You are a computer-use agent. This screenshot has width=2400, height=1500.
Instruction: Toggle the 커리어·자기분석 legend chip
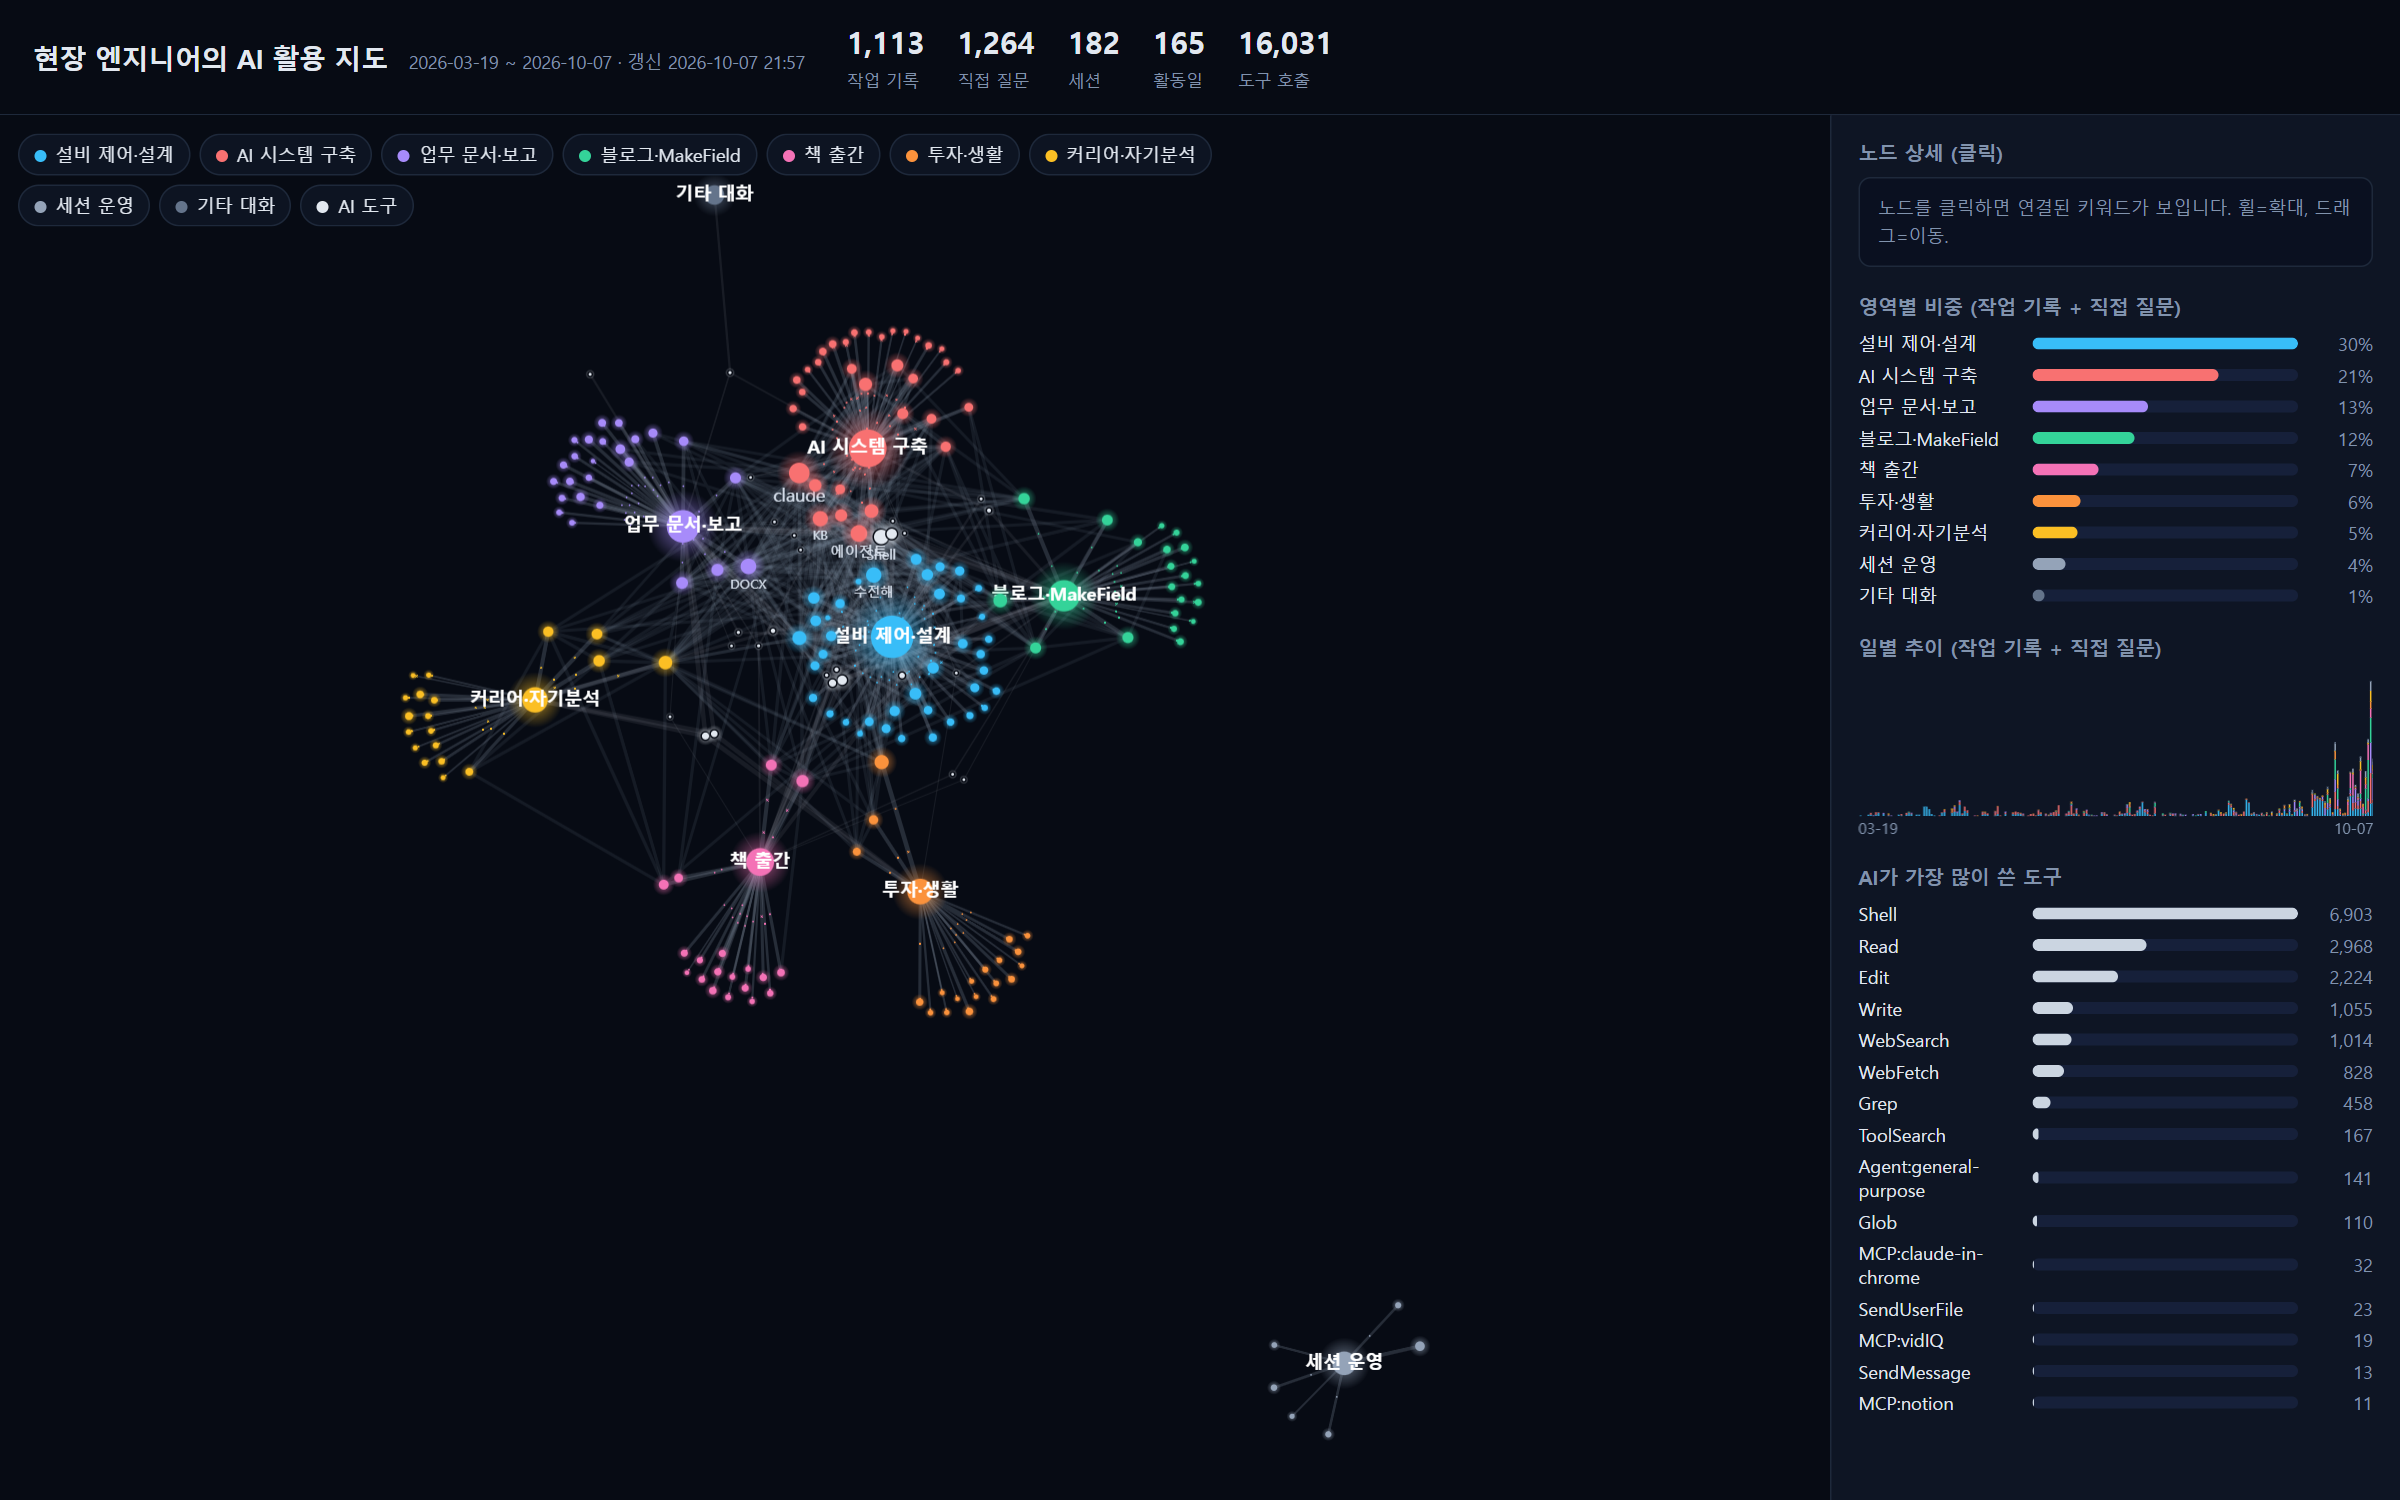(x=1121, y=155)
